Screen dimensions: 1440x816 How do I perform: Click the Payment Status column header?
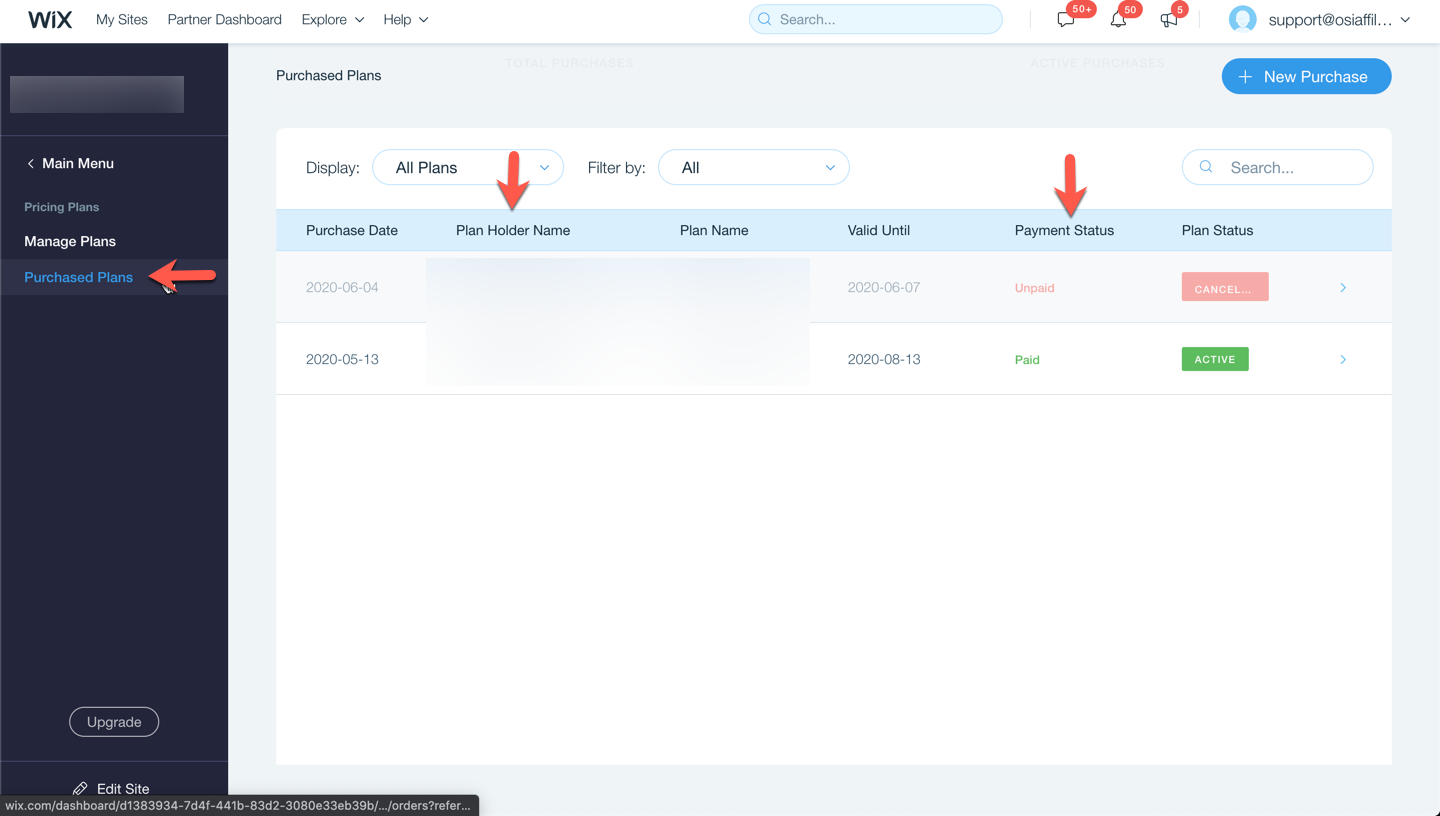click(1064, 230)
